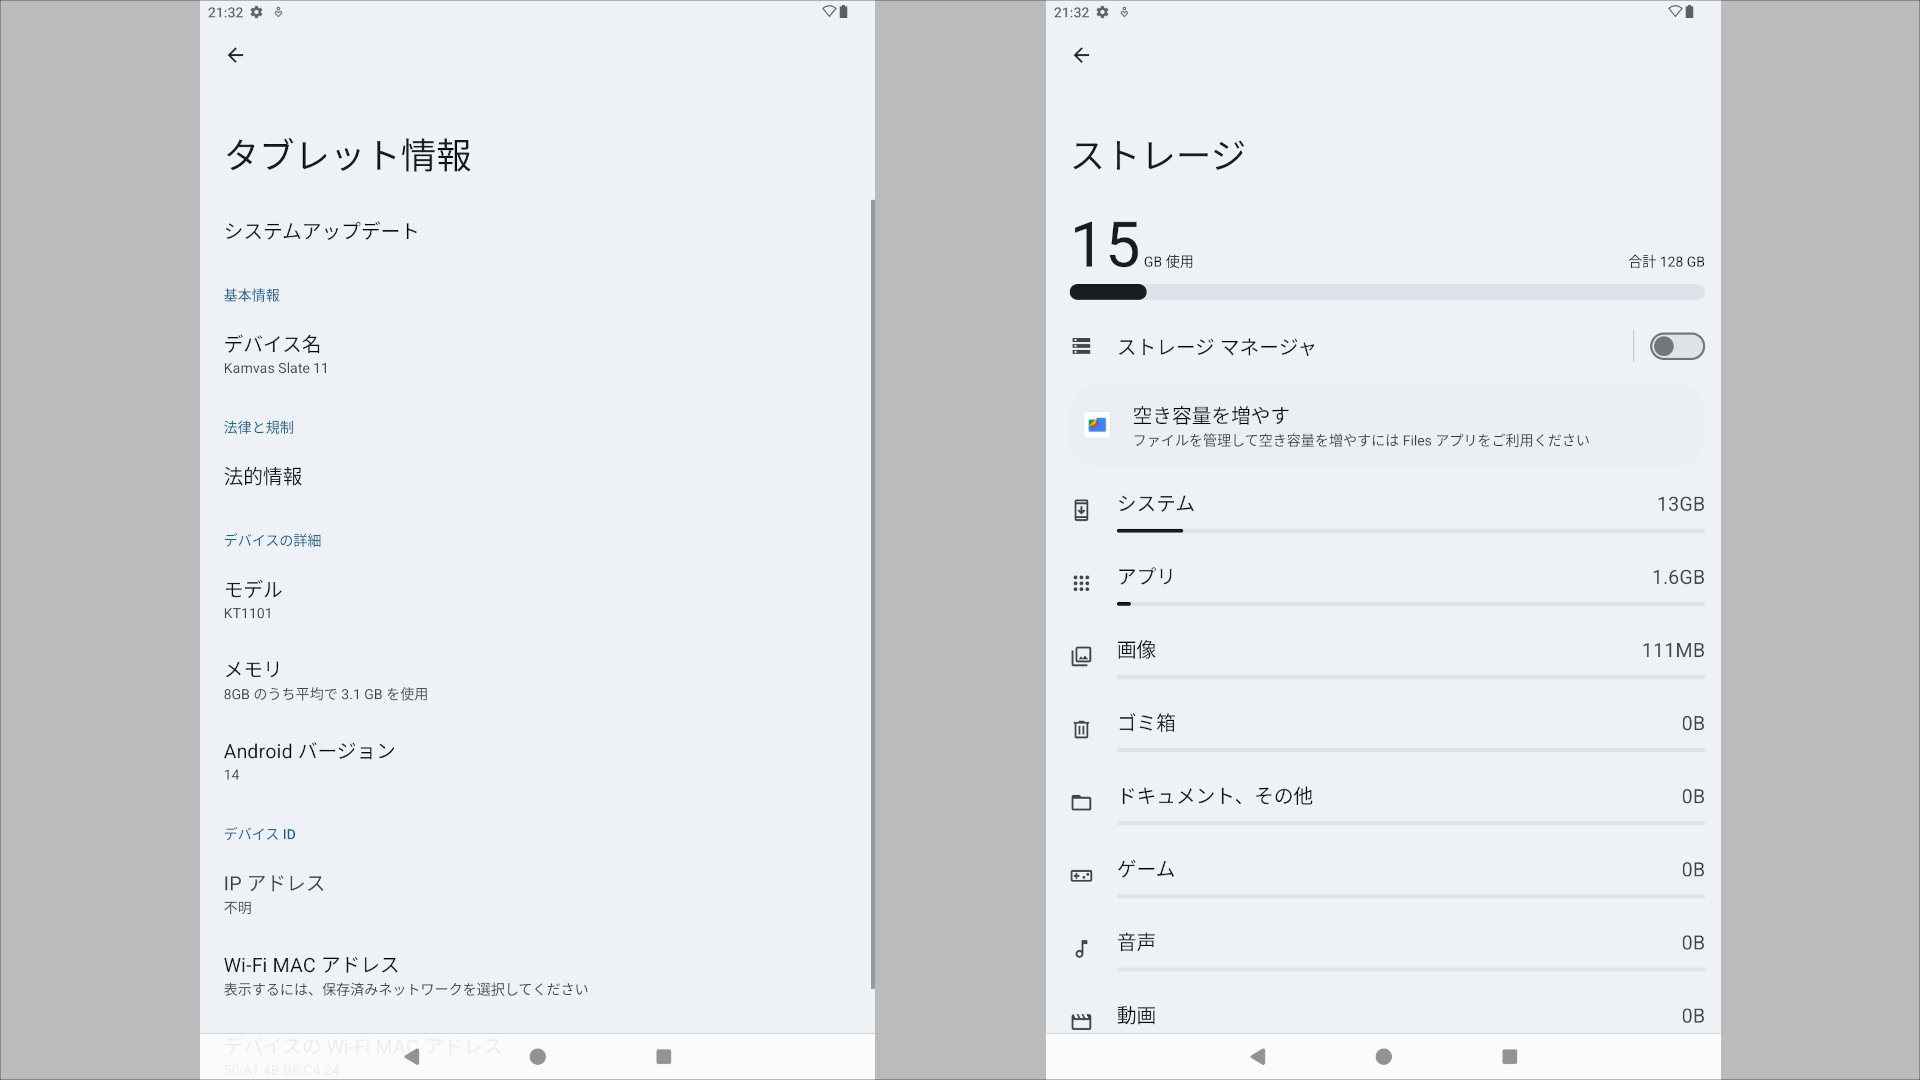Select デバイス名 Kamvas Slate 11
Viewport: 1920px width, 1080px height.
click(x=274, y=353)
